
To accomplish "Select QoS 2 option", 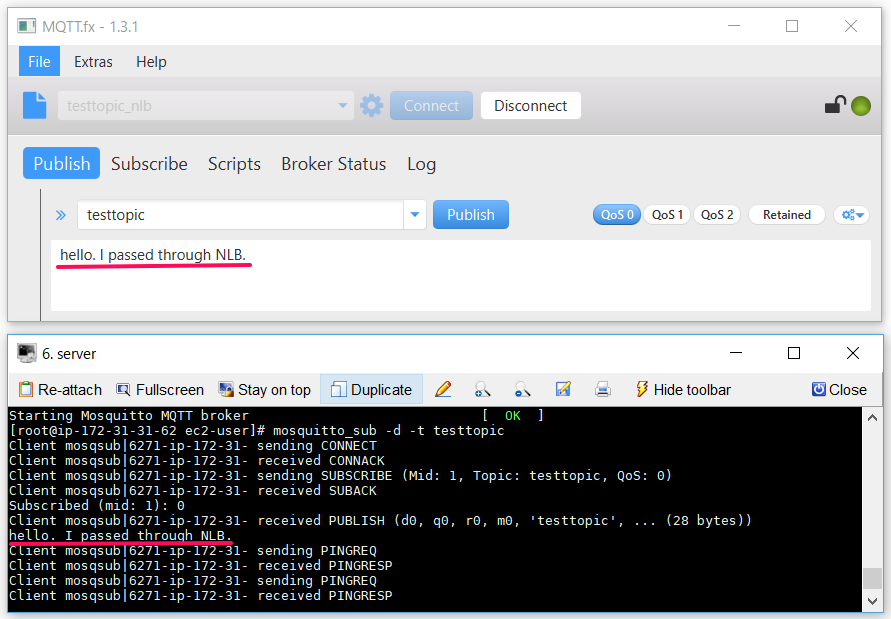I will point(717,215).
